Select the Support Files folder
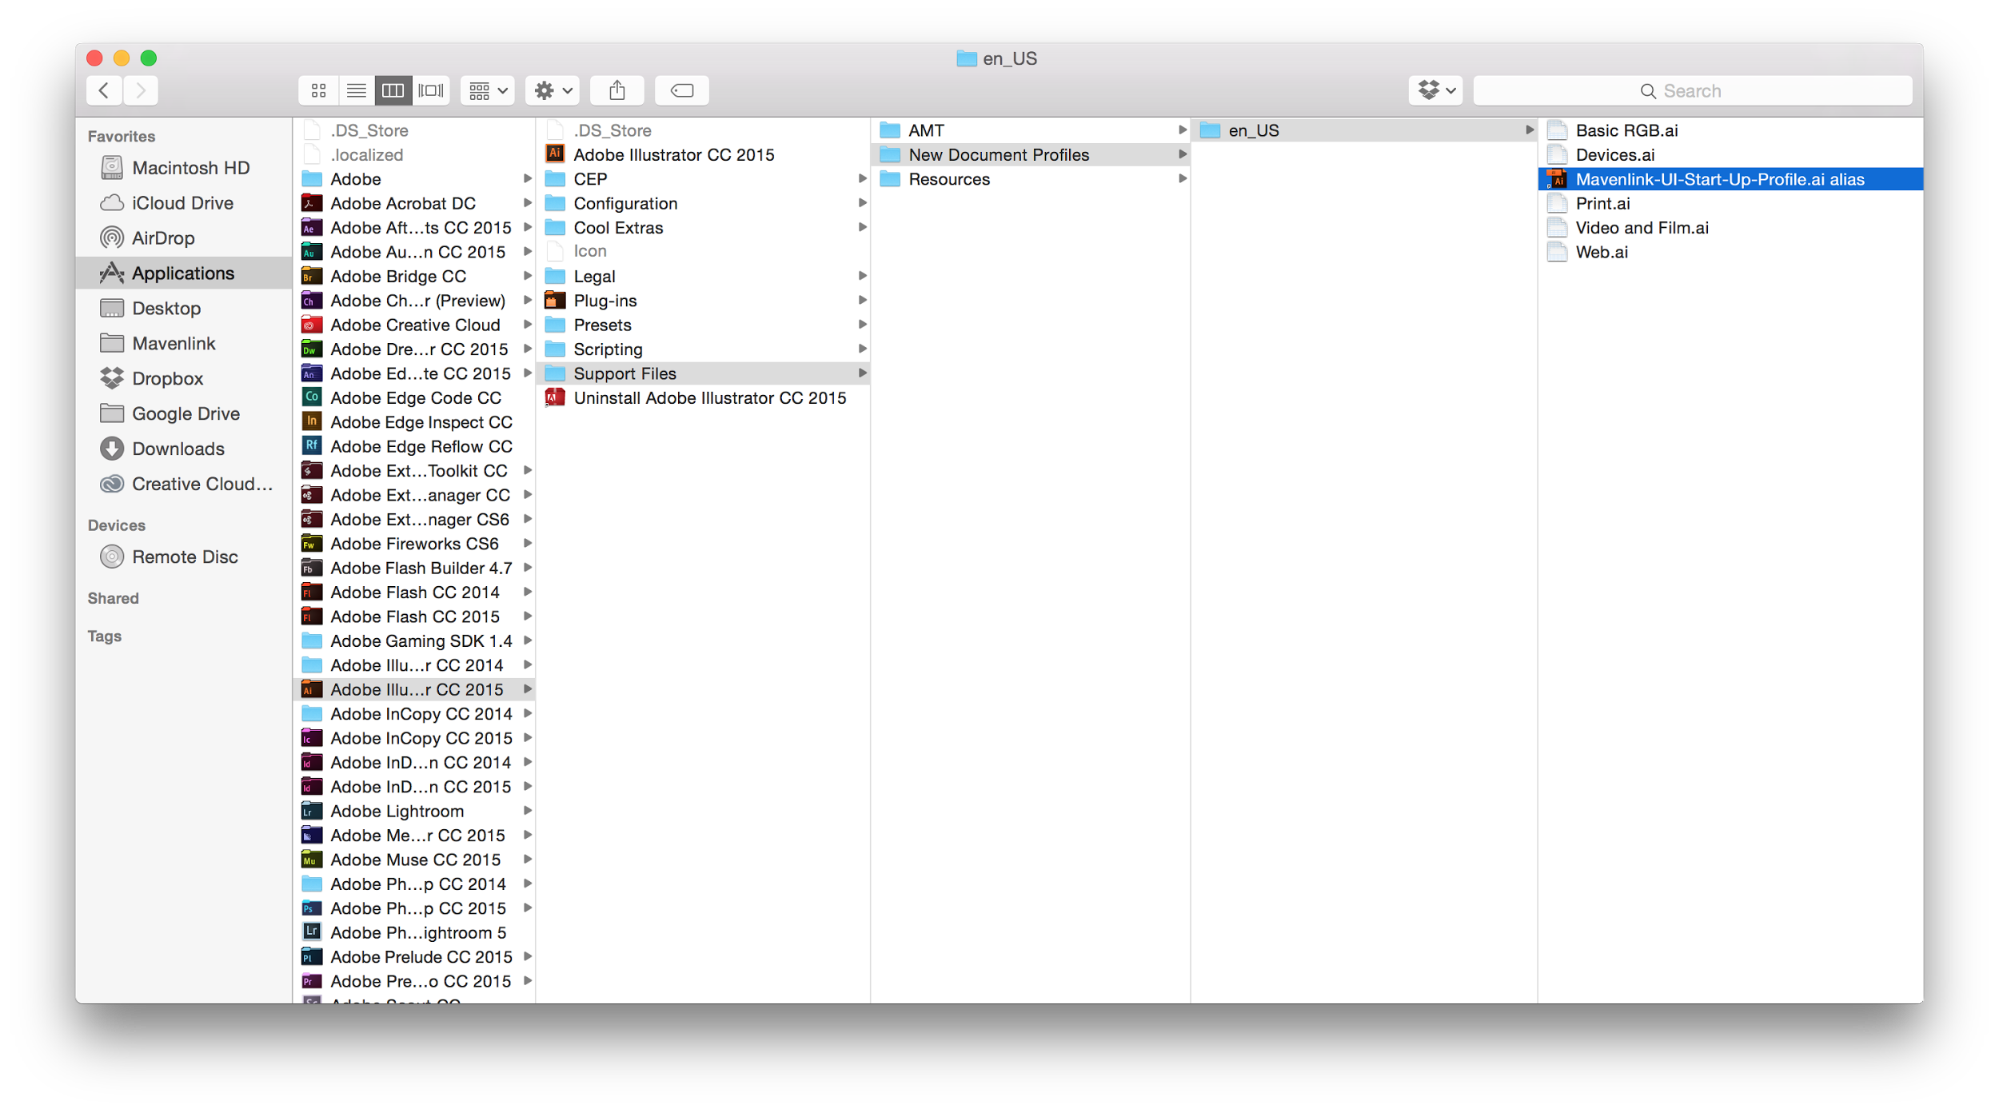Viewport: 1999px width, 1112px height. 704,373
